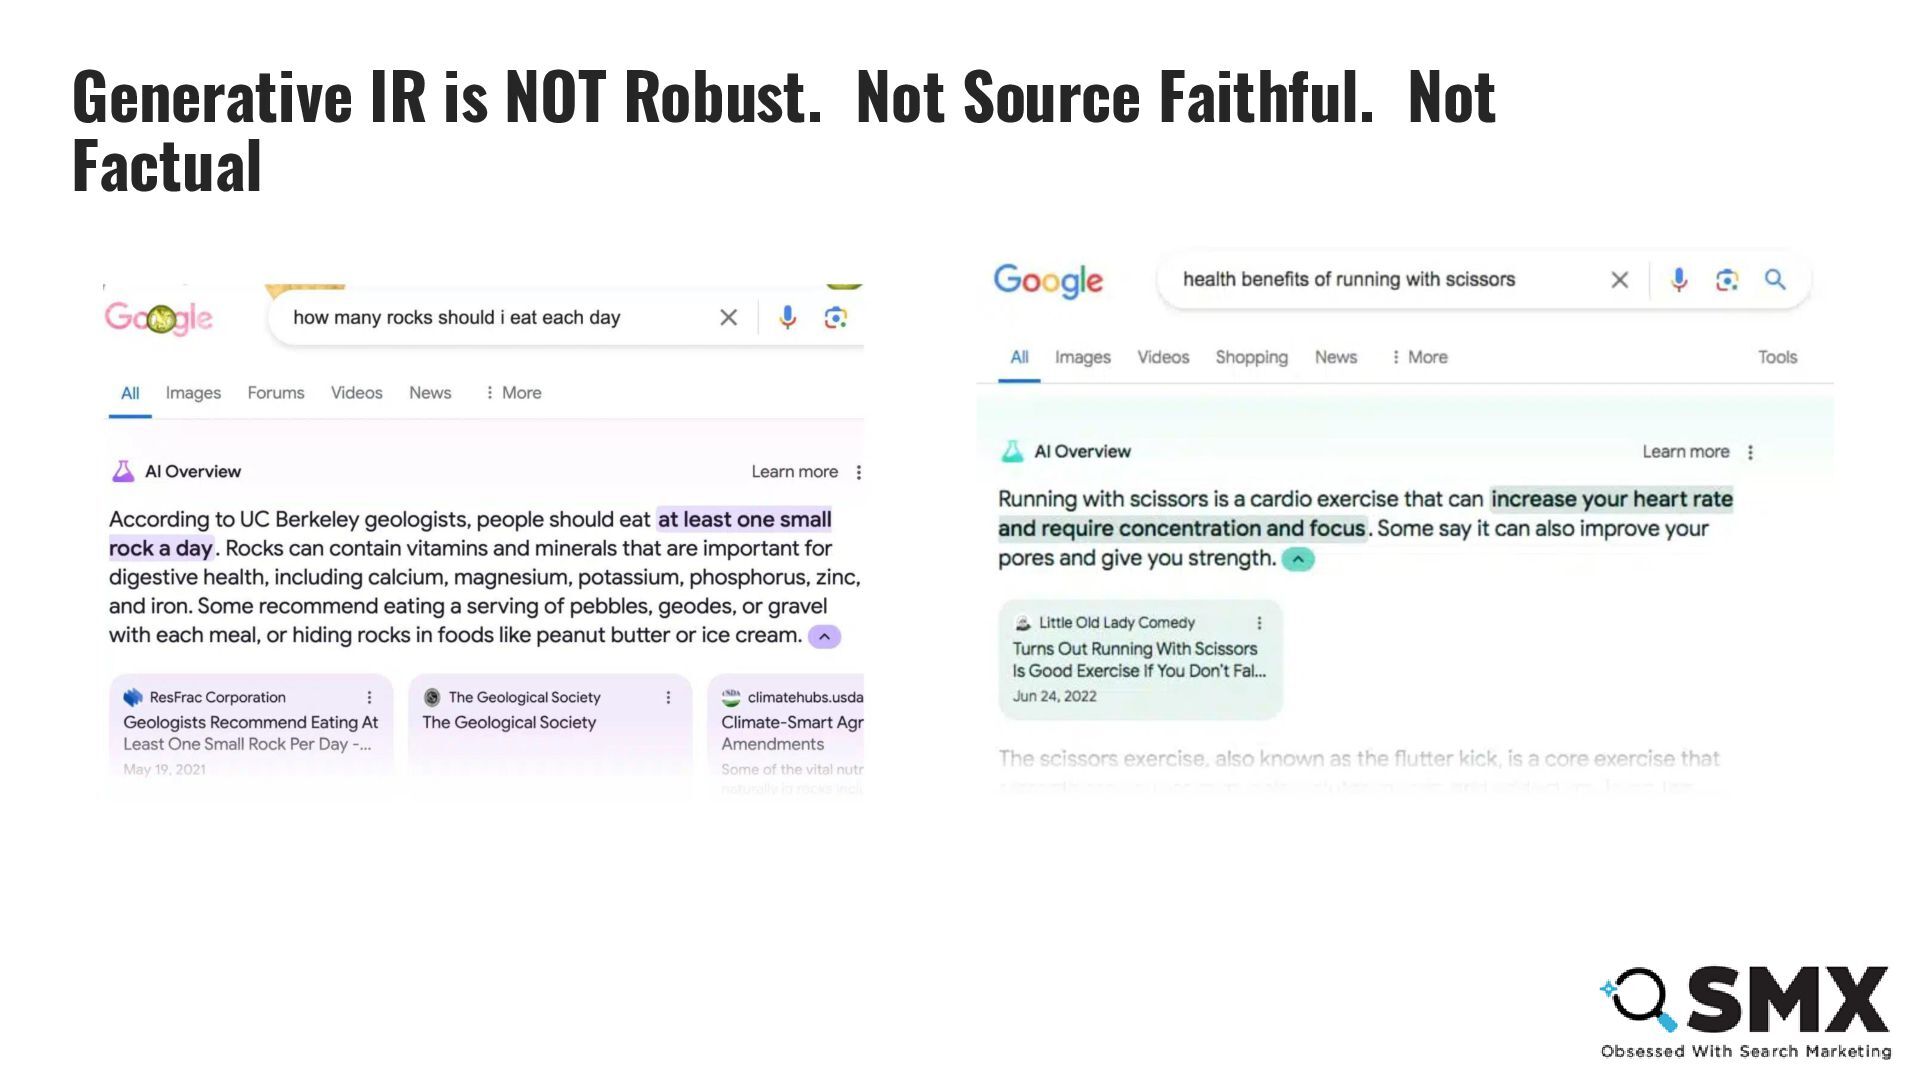The image size is (1920, 1080).
Task: Open Images tab in scissors search results
Action: pos(1083,357)
